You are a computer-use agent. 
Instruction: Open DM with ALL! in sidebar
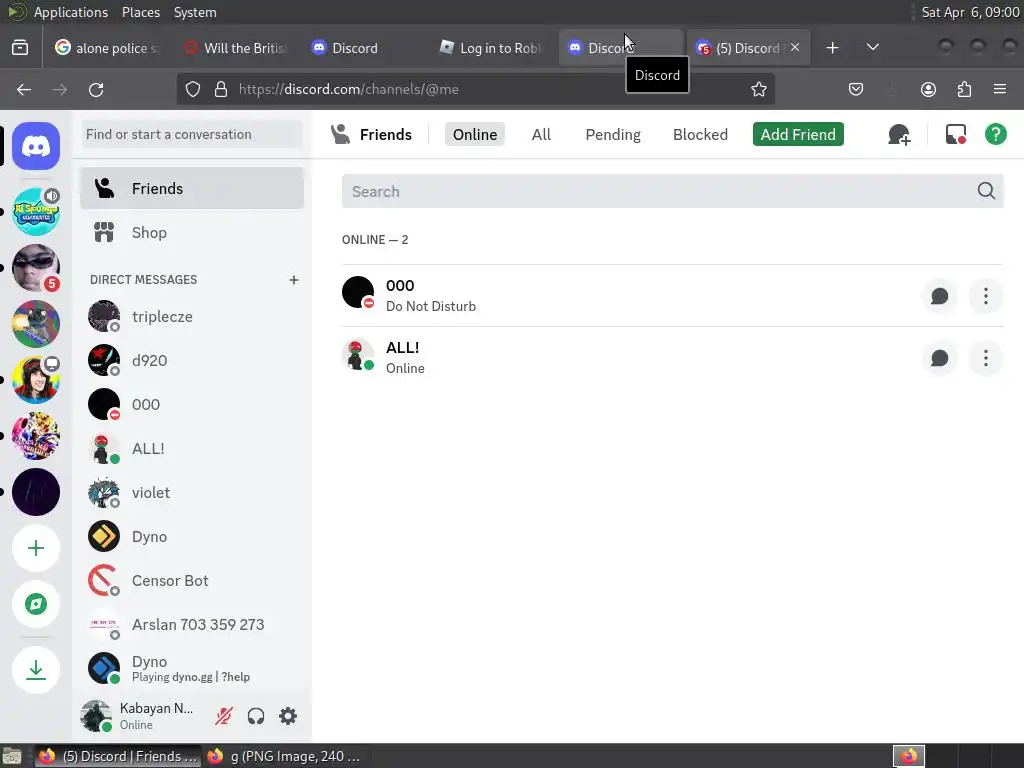point(192,449)
